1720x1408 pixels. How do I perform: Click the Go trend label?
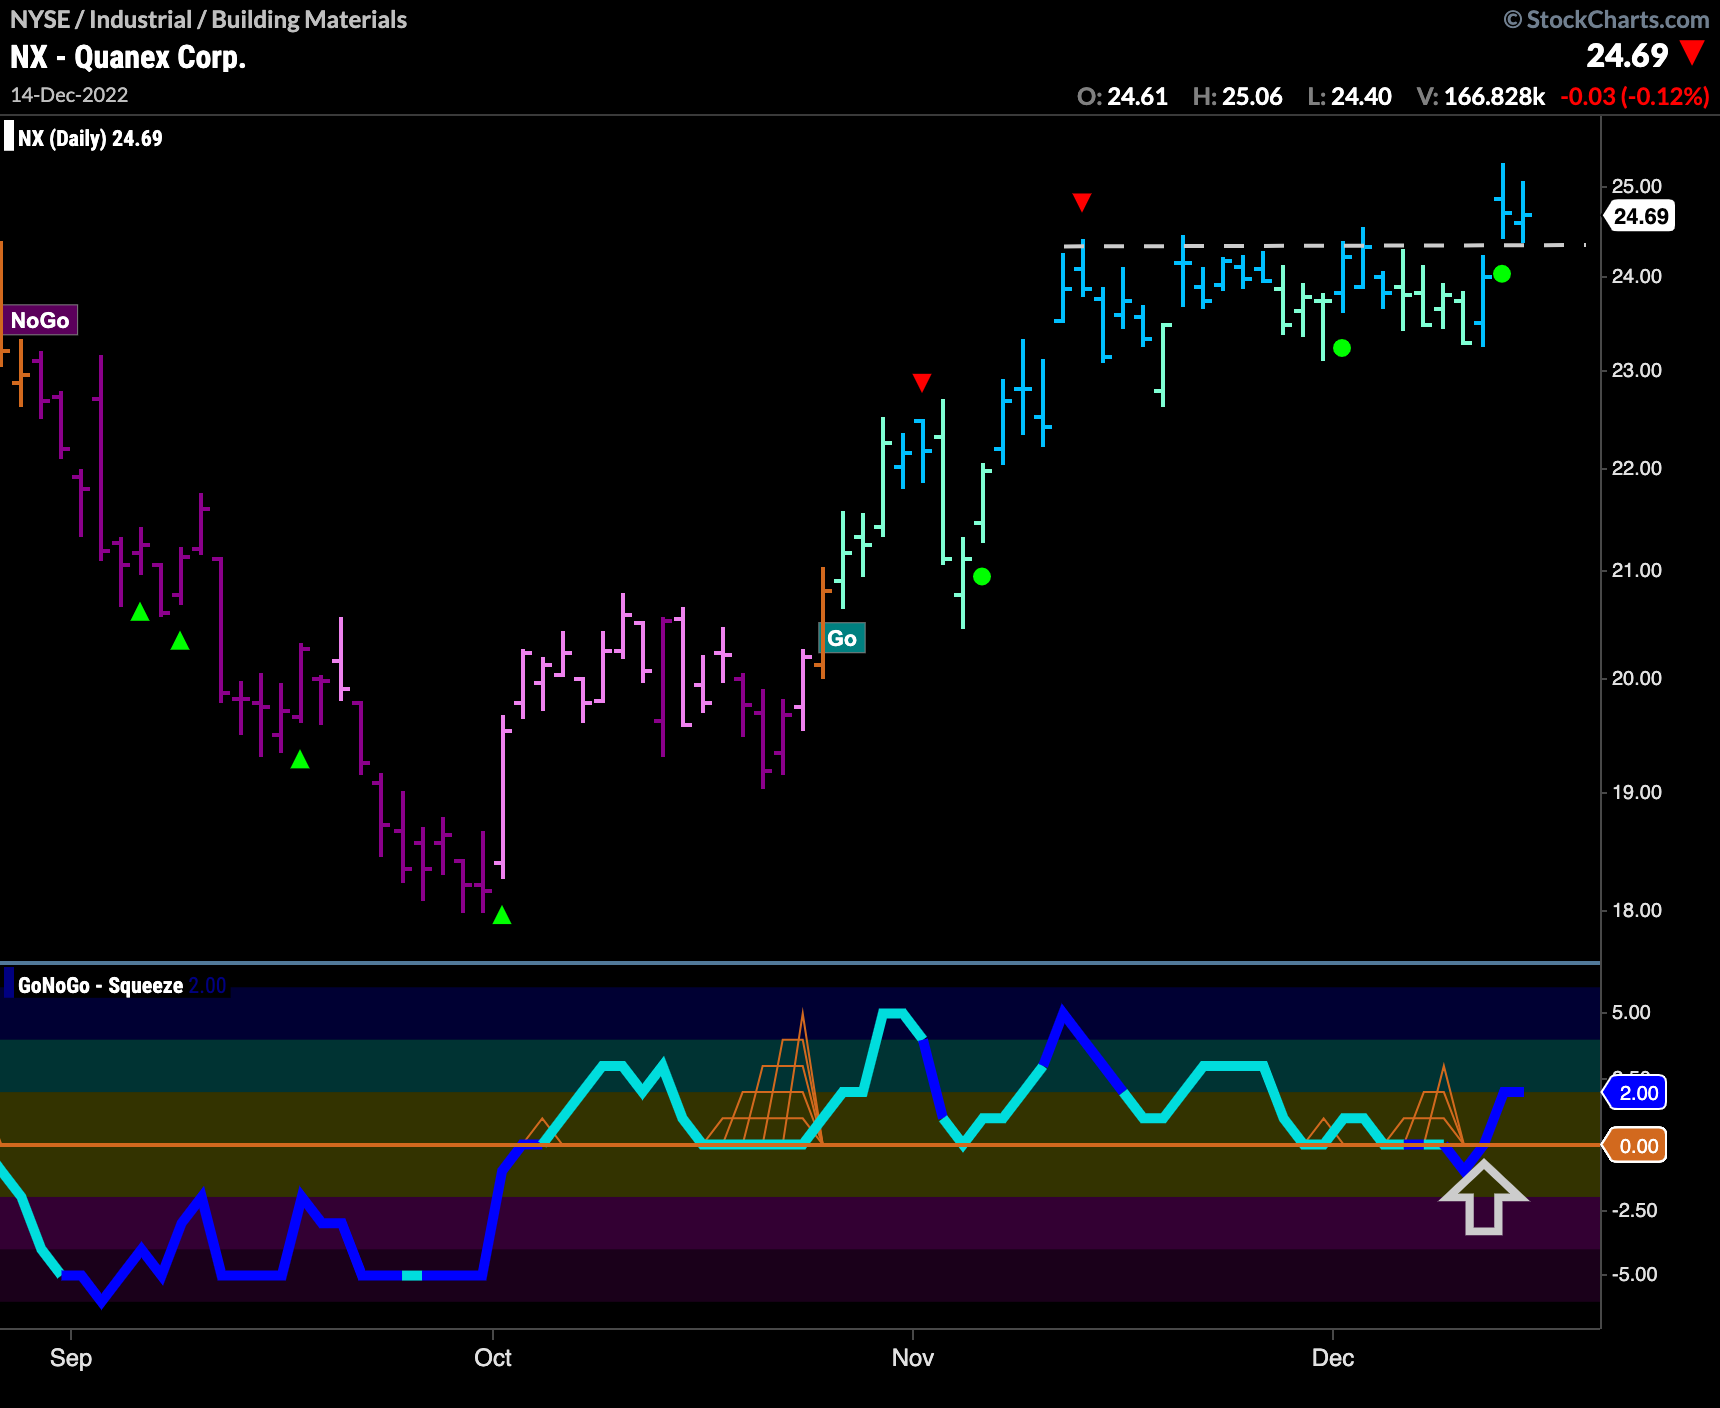tap(842, 638)
